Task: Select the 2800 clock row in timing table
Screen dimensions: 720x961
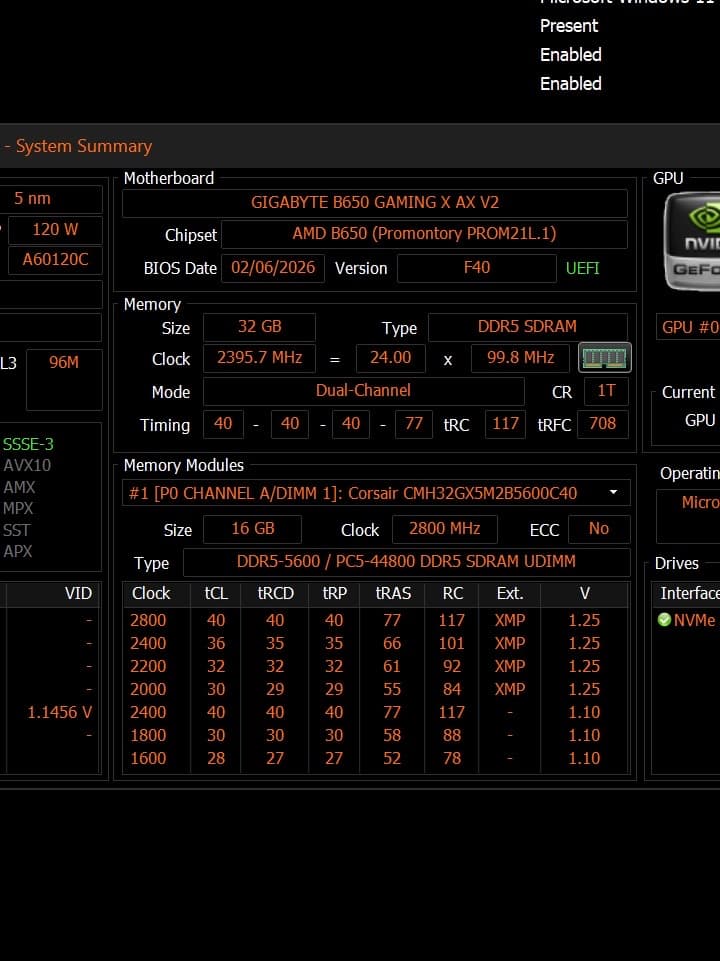Action: (x=376, y=620)
